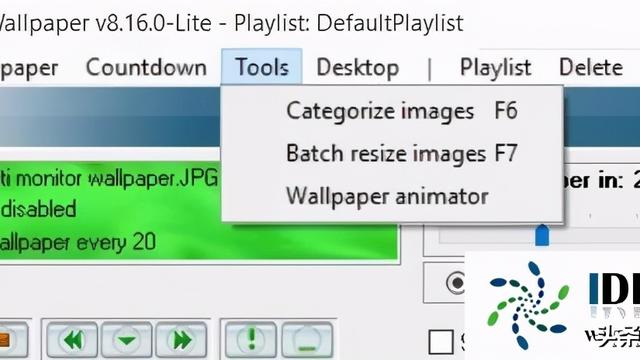Click the green exclamation mark button

pyautogui.click(x=251, y=340)
